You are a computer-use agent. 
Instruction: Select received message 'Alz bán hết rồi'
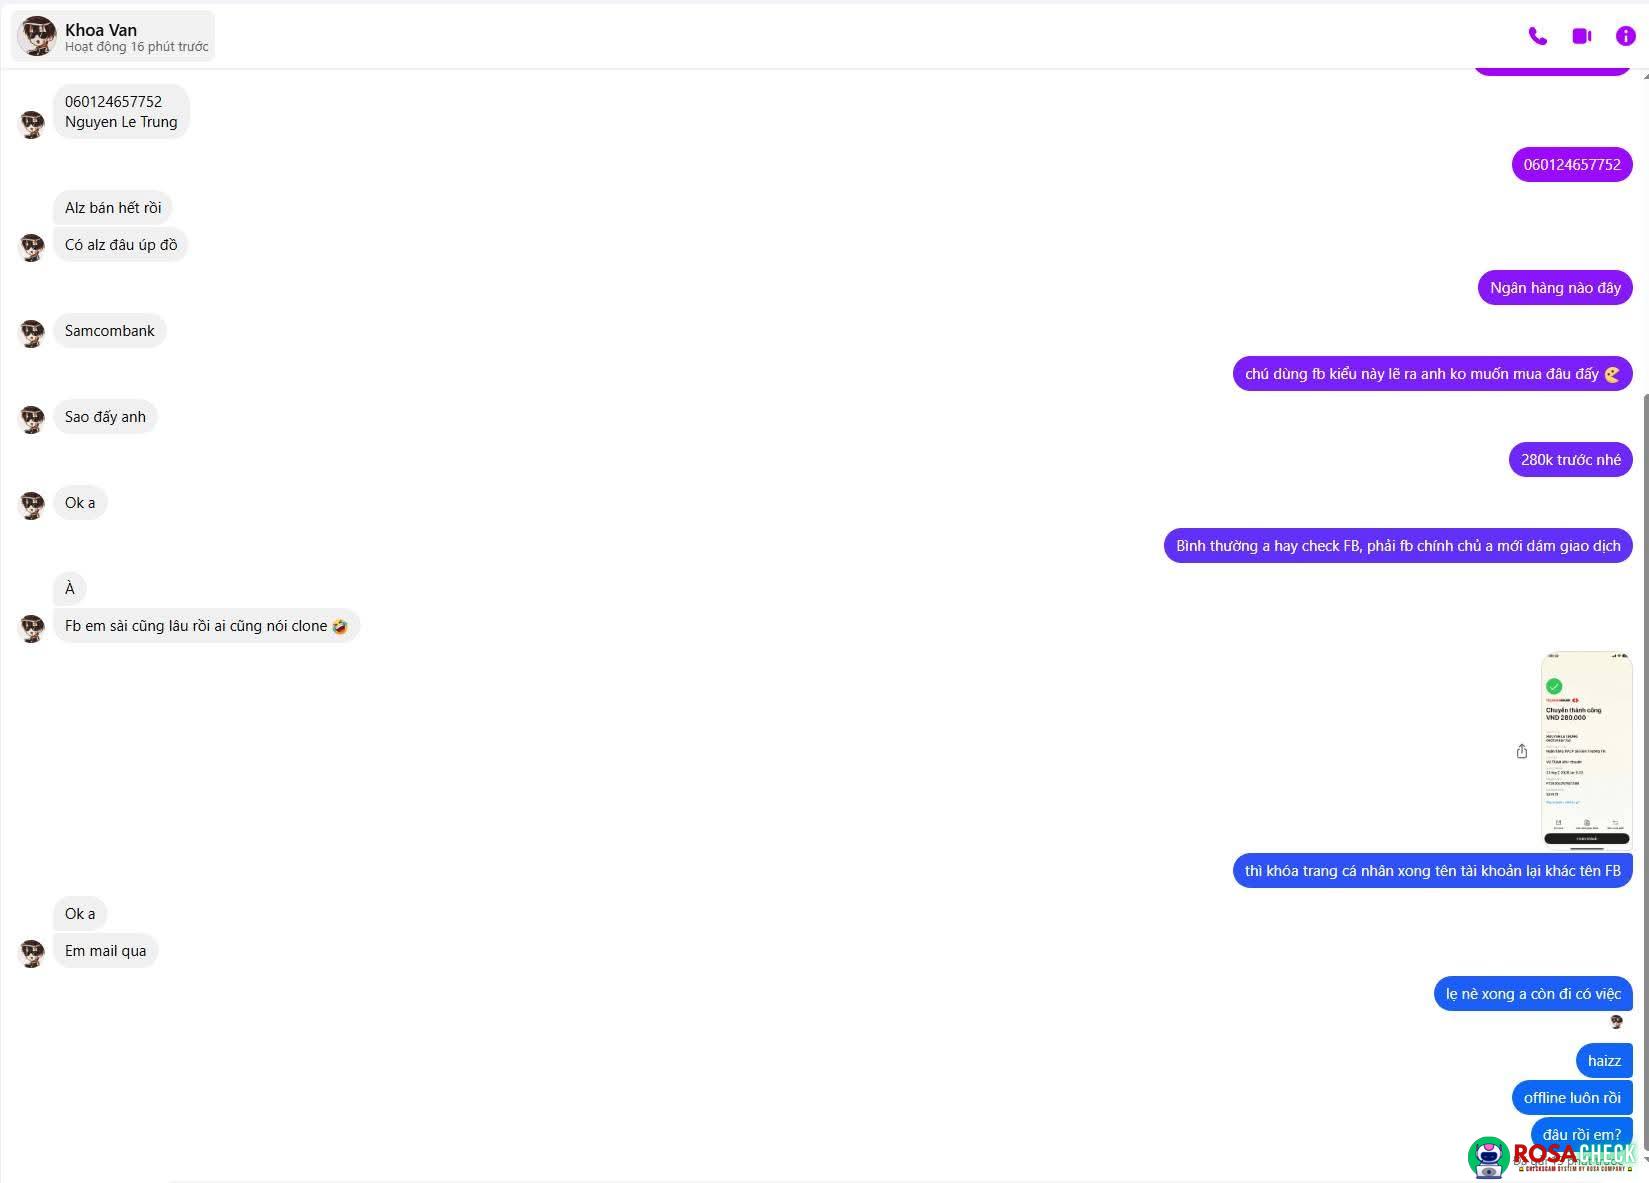tap(113, 208)
